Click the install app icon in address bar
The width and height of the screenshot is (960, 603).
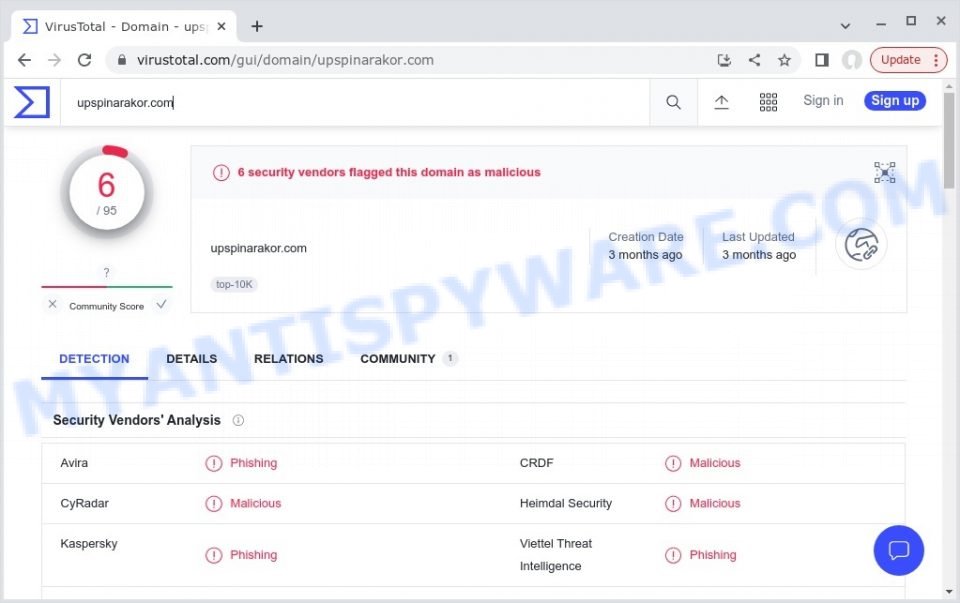coord(724,60)
